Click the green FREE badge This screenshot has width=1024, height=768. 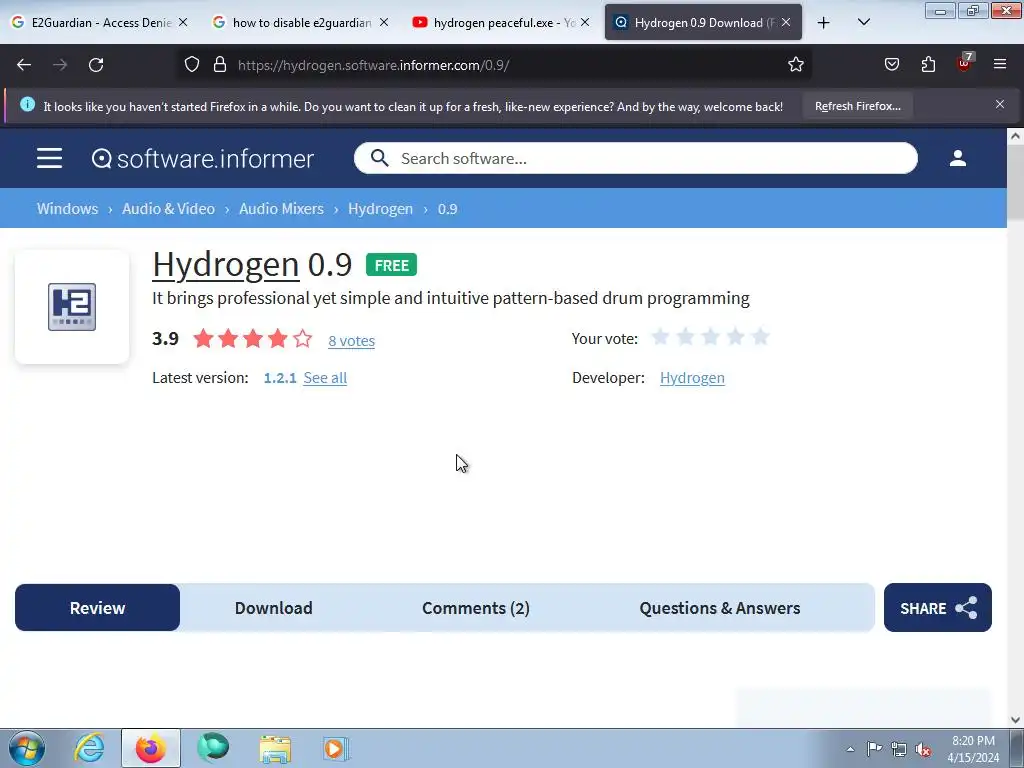click(391, 265)
